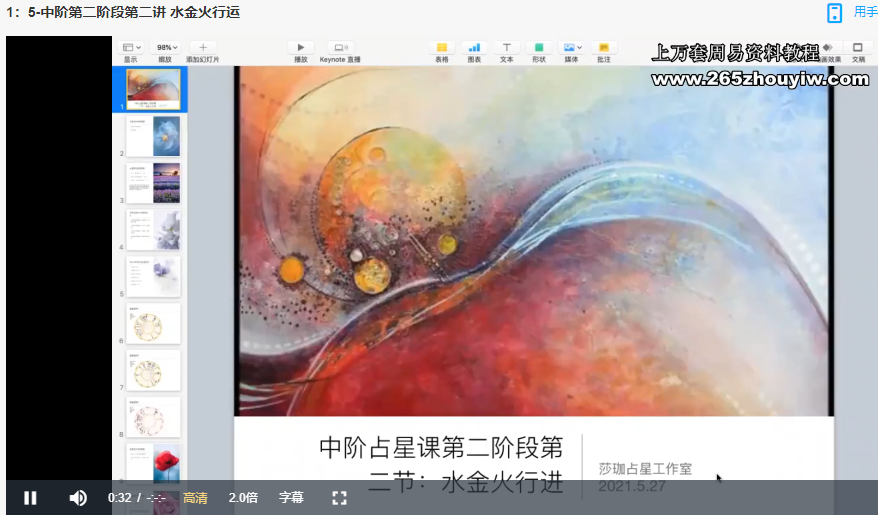Enter fullscreen video mode
878x515 pixels.
tap(339, 498)
